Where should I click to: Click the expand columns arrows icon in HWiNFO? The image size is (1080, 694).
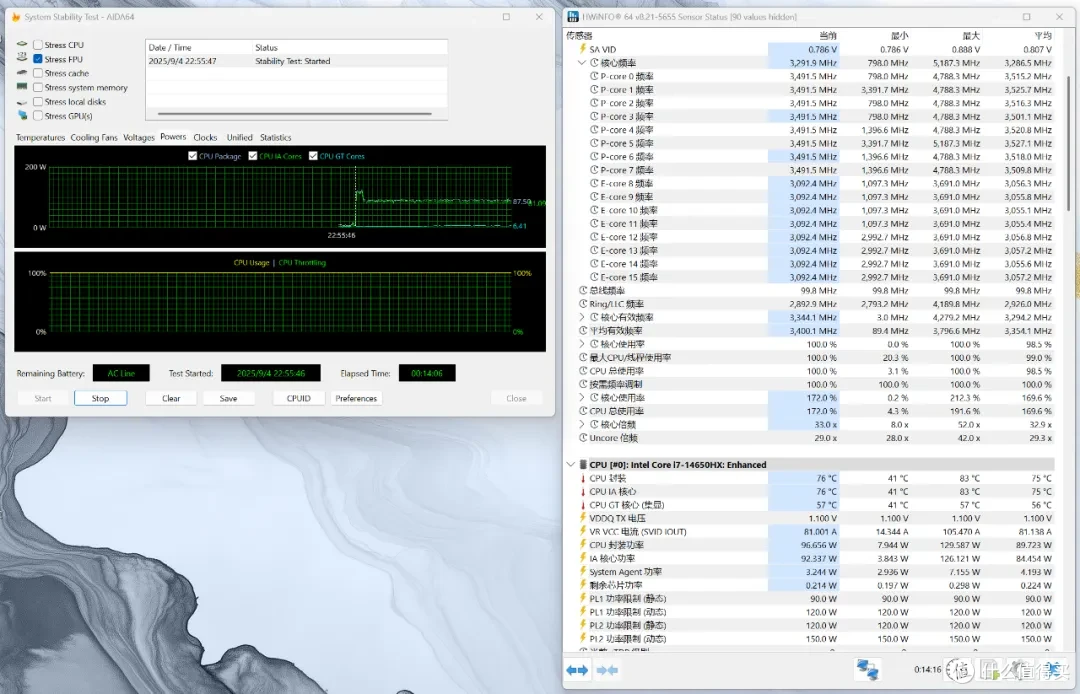(x=577, y=670)
